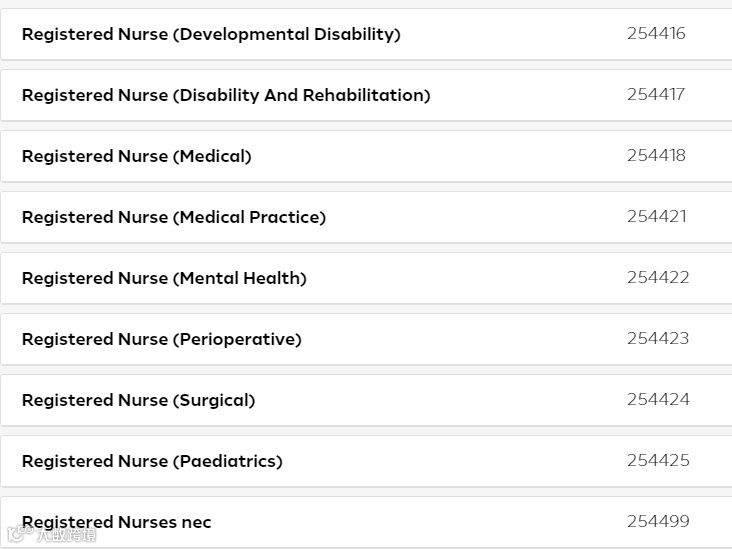The width and height of the screenshot is (732, 549).
Task: Select Registered Nurse (Disability And Rehabilitation) row
Action: coord(226,96)
